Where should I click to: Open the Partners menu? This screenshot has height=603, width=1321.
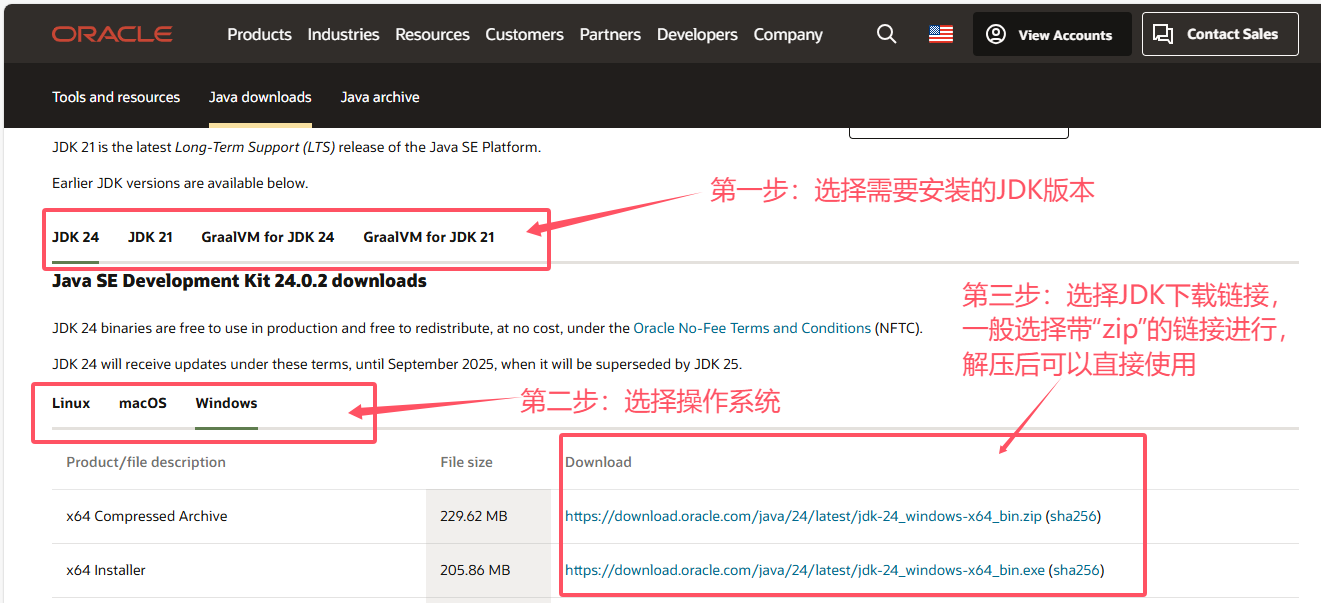click(x=610, y=34)
